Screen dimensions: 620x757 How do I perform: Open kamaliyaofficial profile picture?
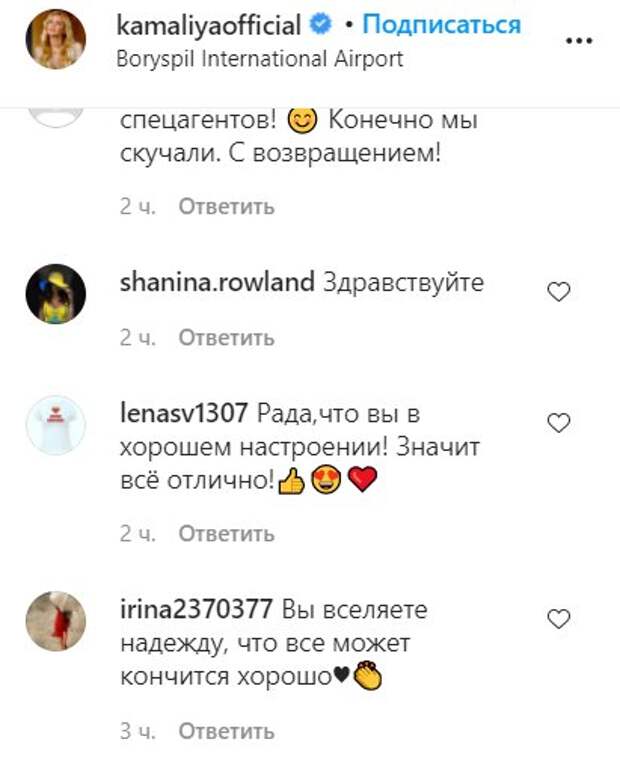pos(56,39)
